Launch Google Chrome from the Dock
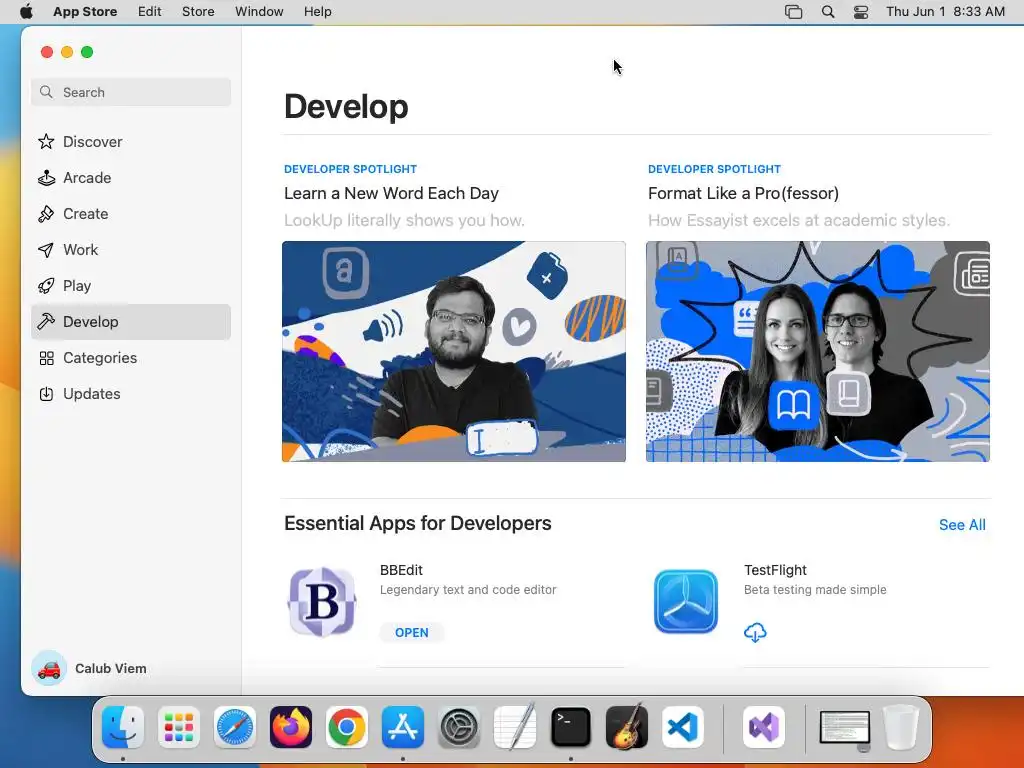Image resolution: width=1024 pixels, height=768 pixels. click(x=347, y=727)
